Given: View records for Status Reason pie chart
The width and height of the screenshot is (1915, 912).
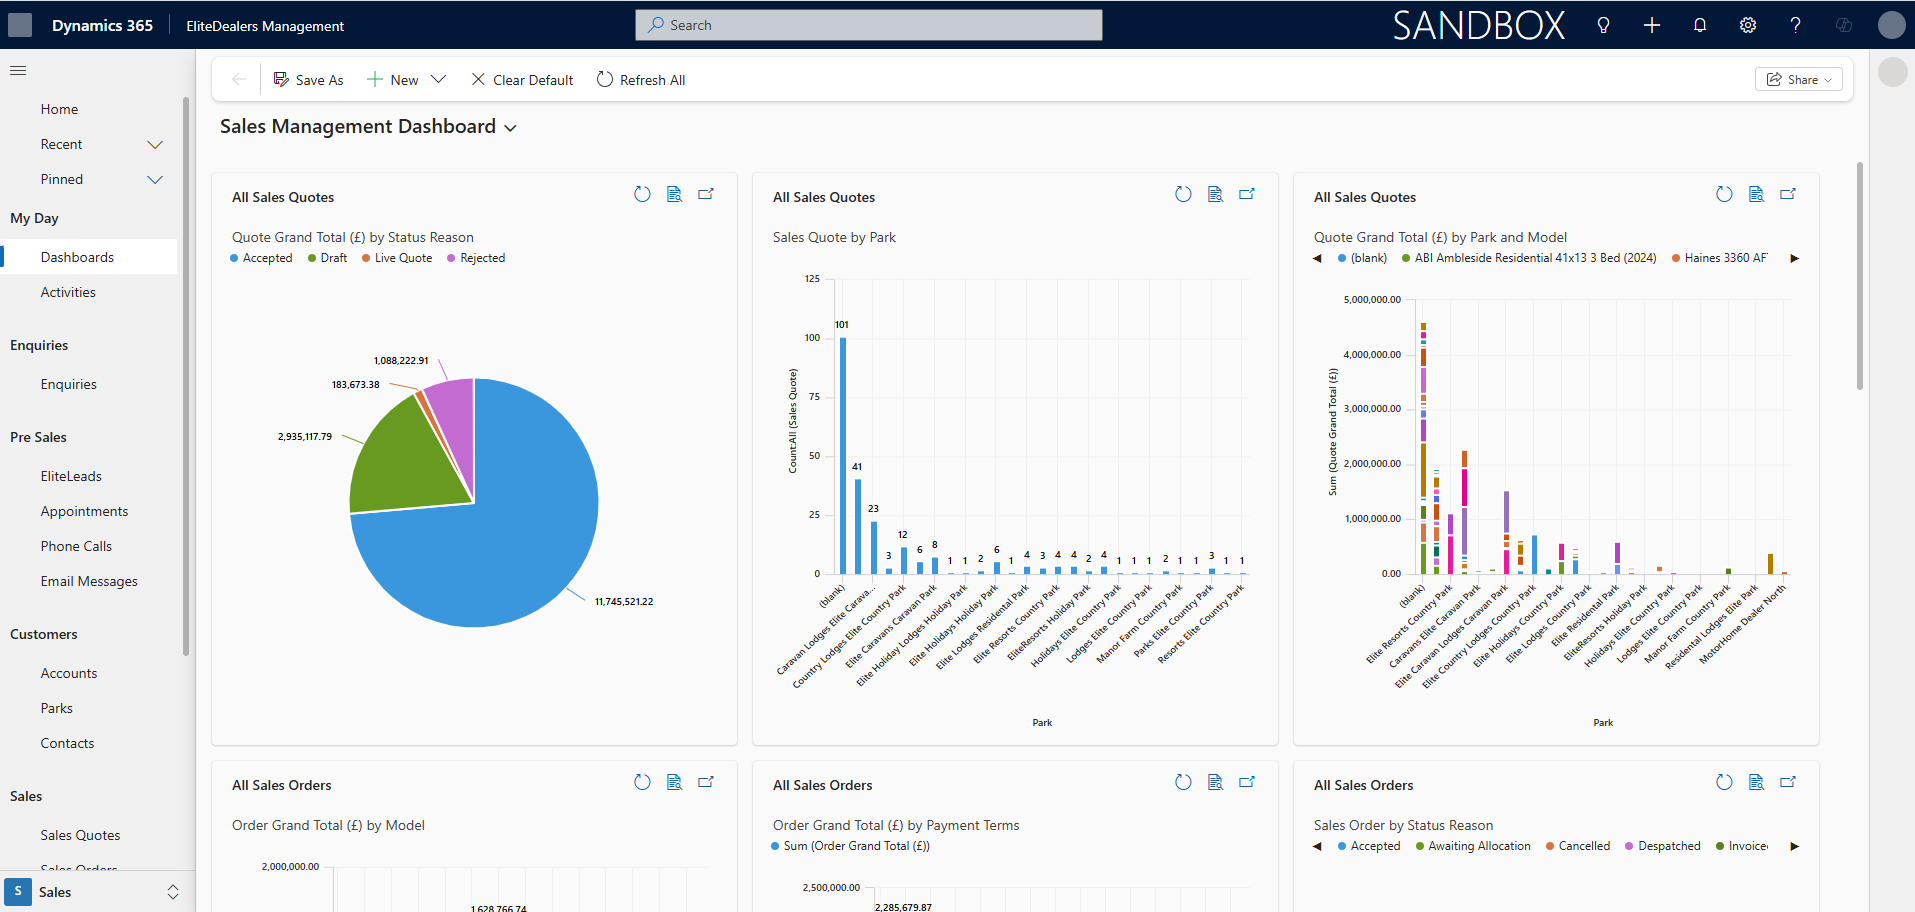Looking at the screenshot, I should click(x=674, y=194).
